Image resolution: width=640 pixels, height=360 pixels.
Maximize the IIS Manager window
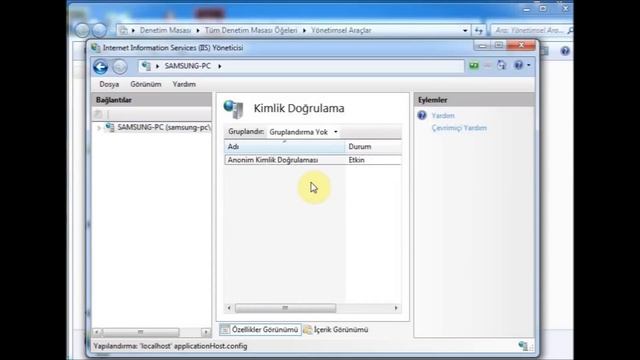(x=498, y=45)
